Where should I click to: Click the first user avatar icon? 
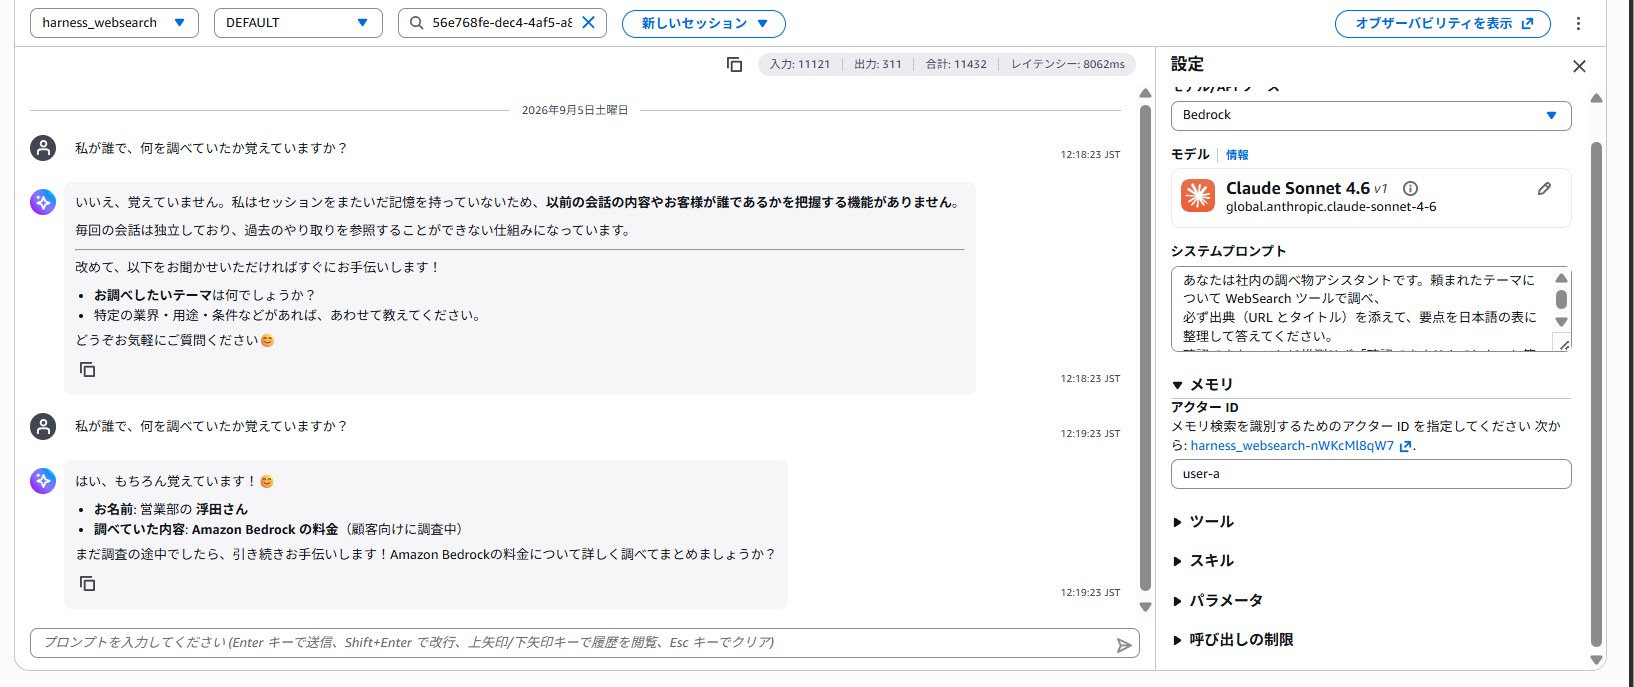coord(43,148)
